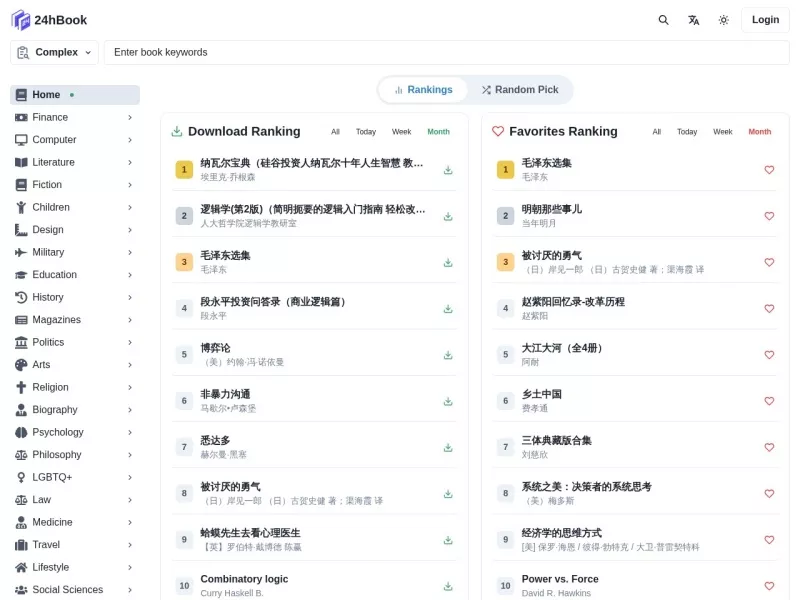Viewport: 800px width, 600px height.
Task: Expand the Computer category chevron
Action: point(130,140)
